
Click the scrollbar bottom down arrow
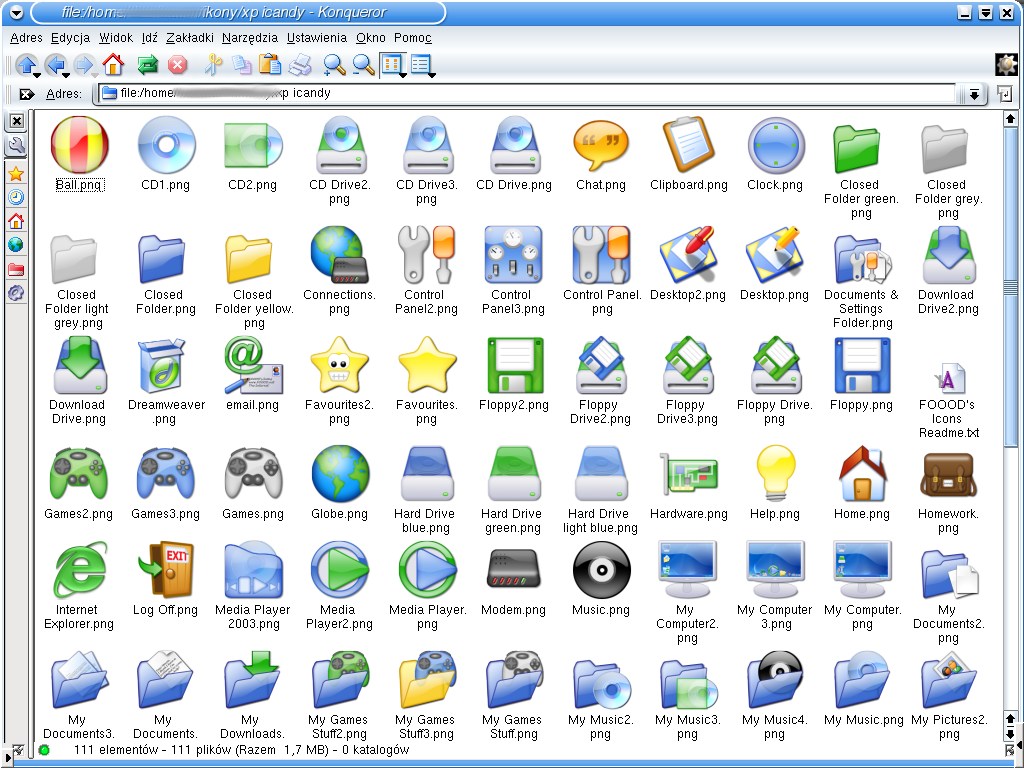pos(1010,733)
